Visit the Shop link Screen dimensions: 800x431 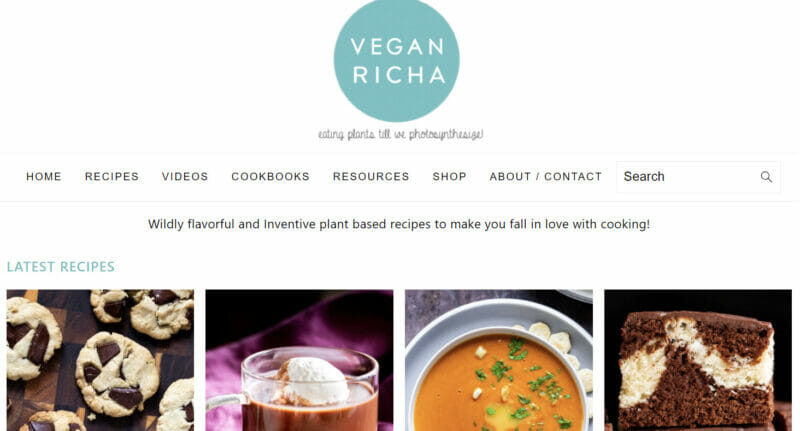pos(449,176)
